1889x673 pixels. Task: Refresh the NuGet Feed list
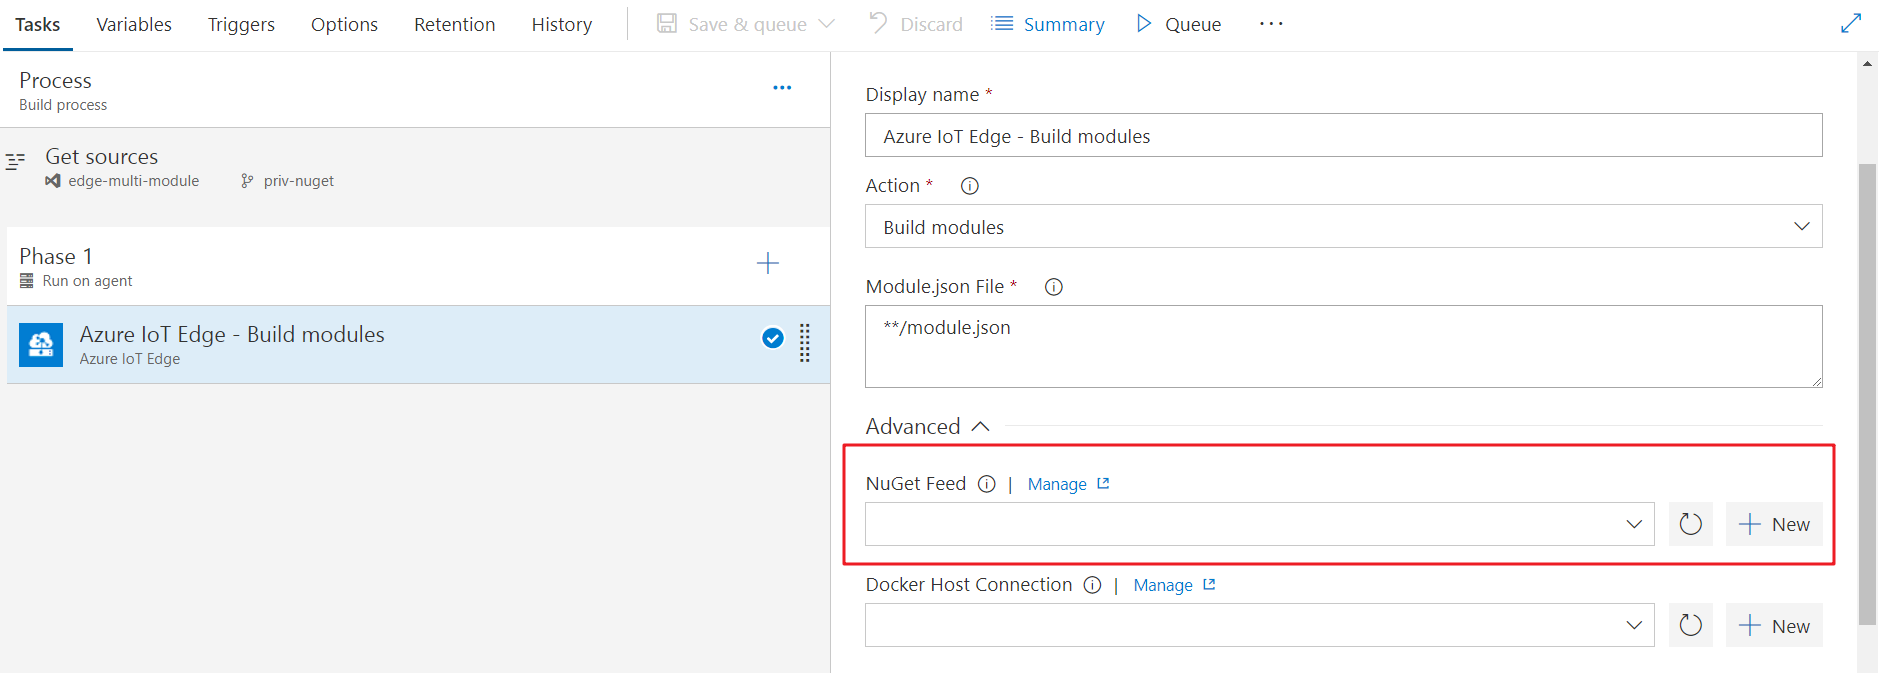tap(1690, 524)
